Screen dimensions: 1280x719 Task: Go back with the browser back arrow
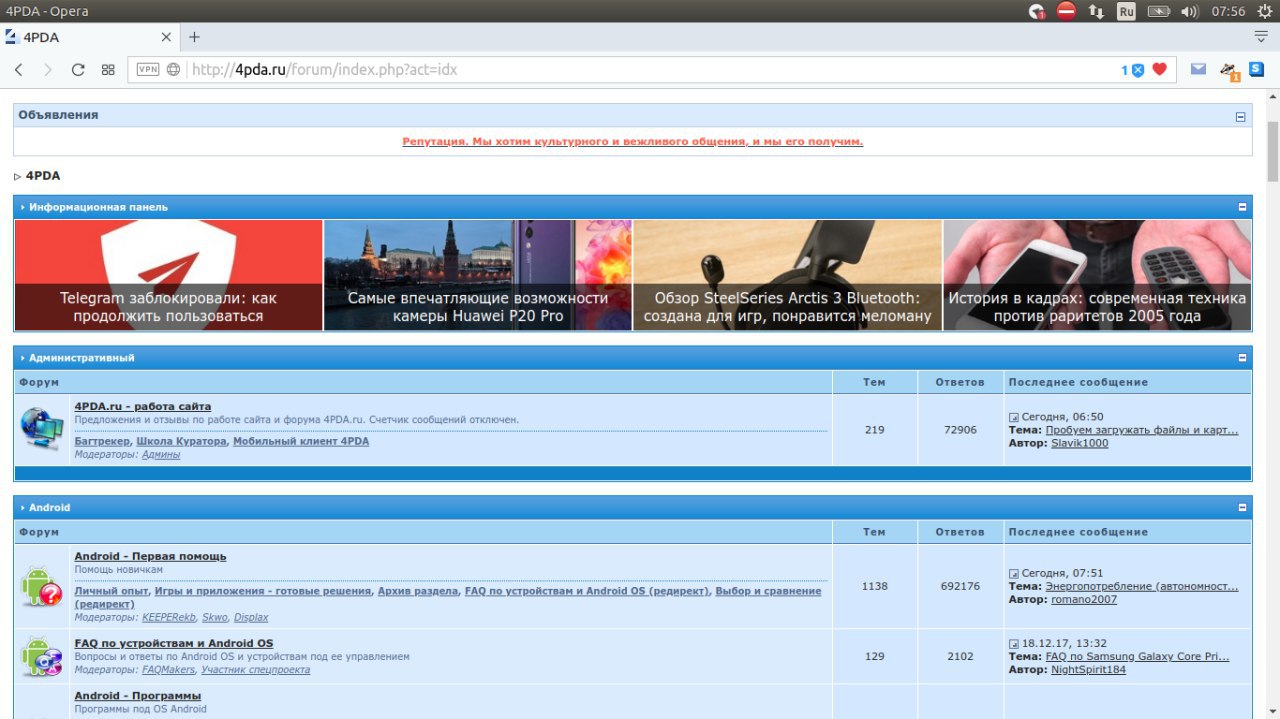[x=19, y=70]
